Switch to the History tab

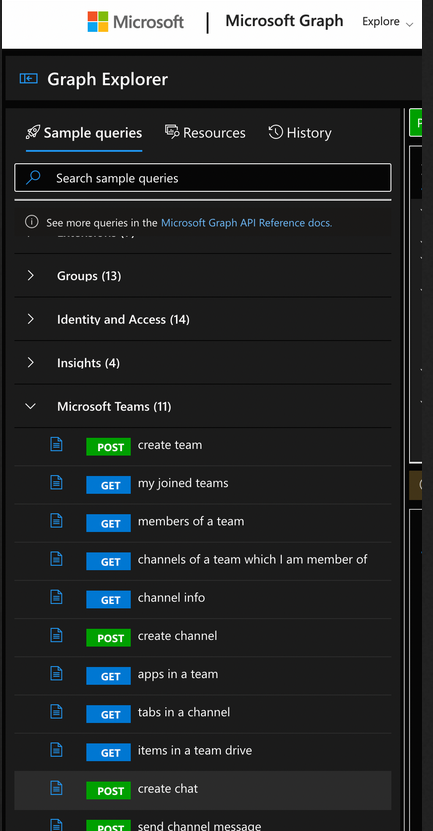tap(300, 132)
